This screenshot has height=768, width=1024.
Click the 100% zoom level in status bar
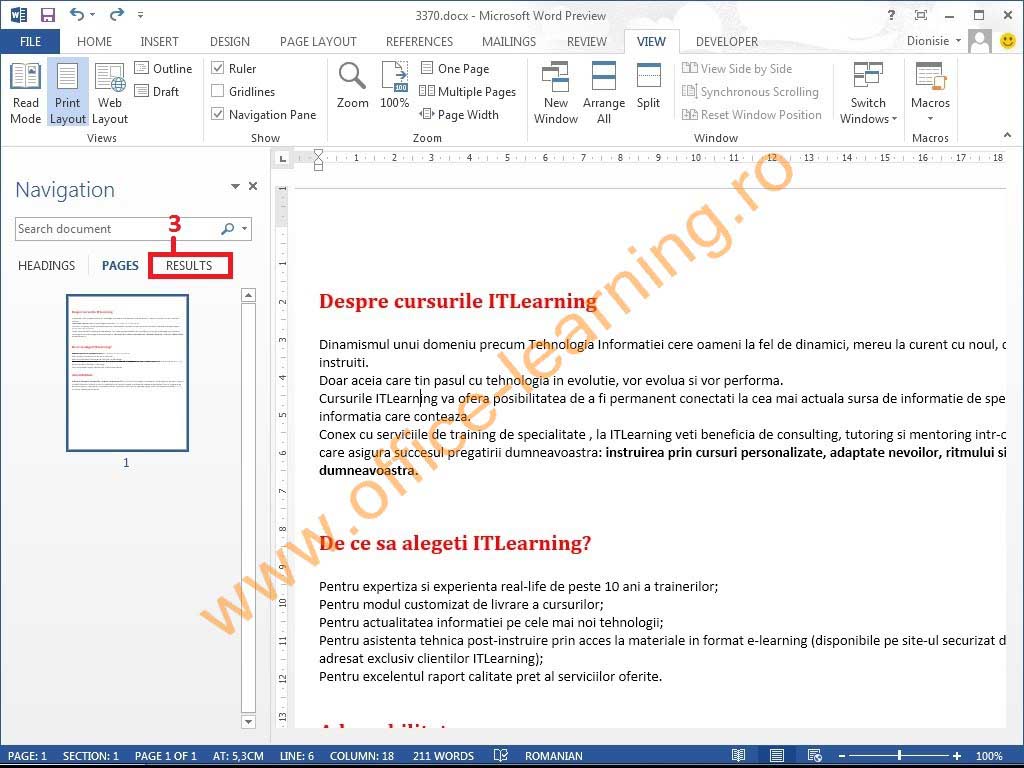(x=989, y=756)
